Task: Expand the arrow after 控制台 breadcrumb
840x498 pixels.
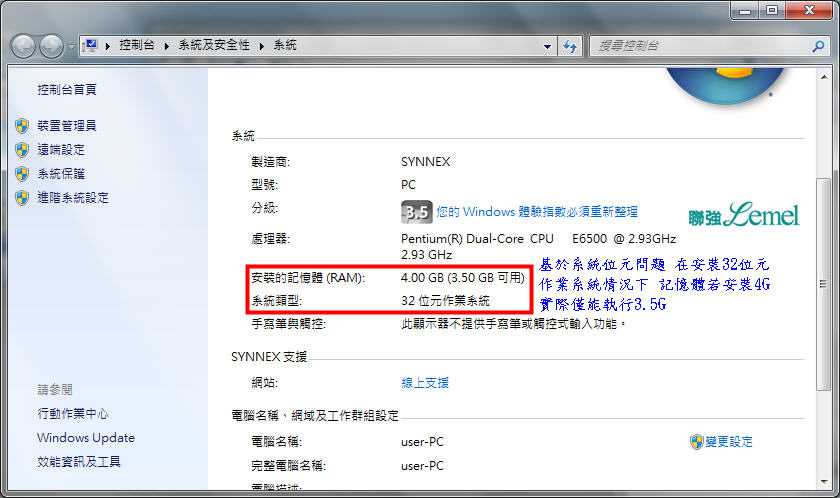Action: (x=168, y=46)
